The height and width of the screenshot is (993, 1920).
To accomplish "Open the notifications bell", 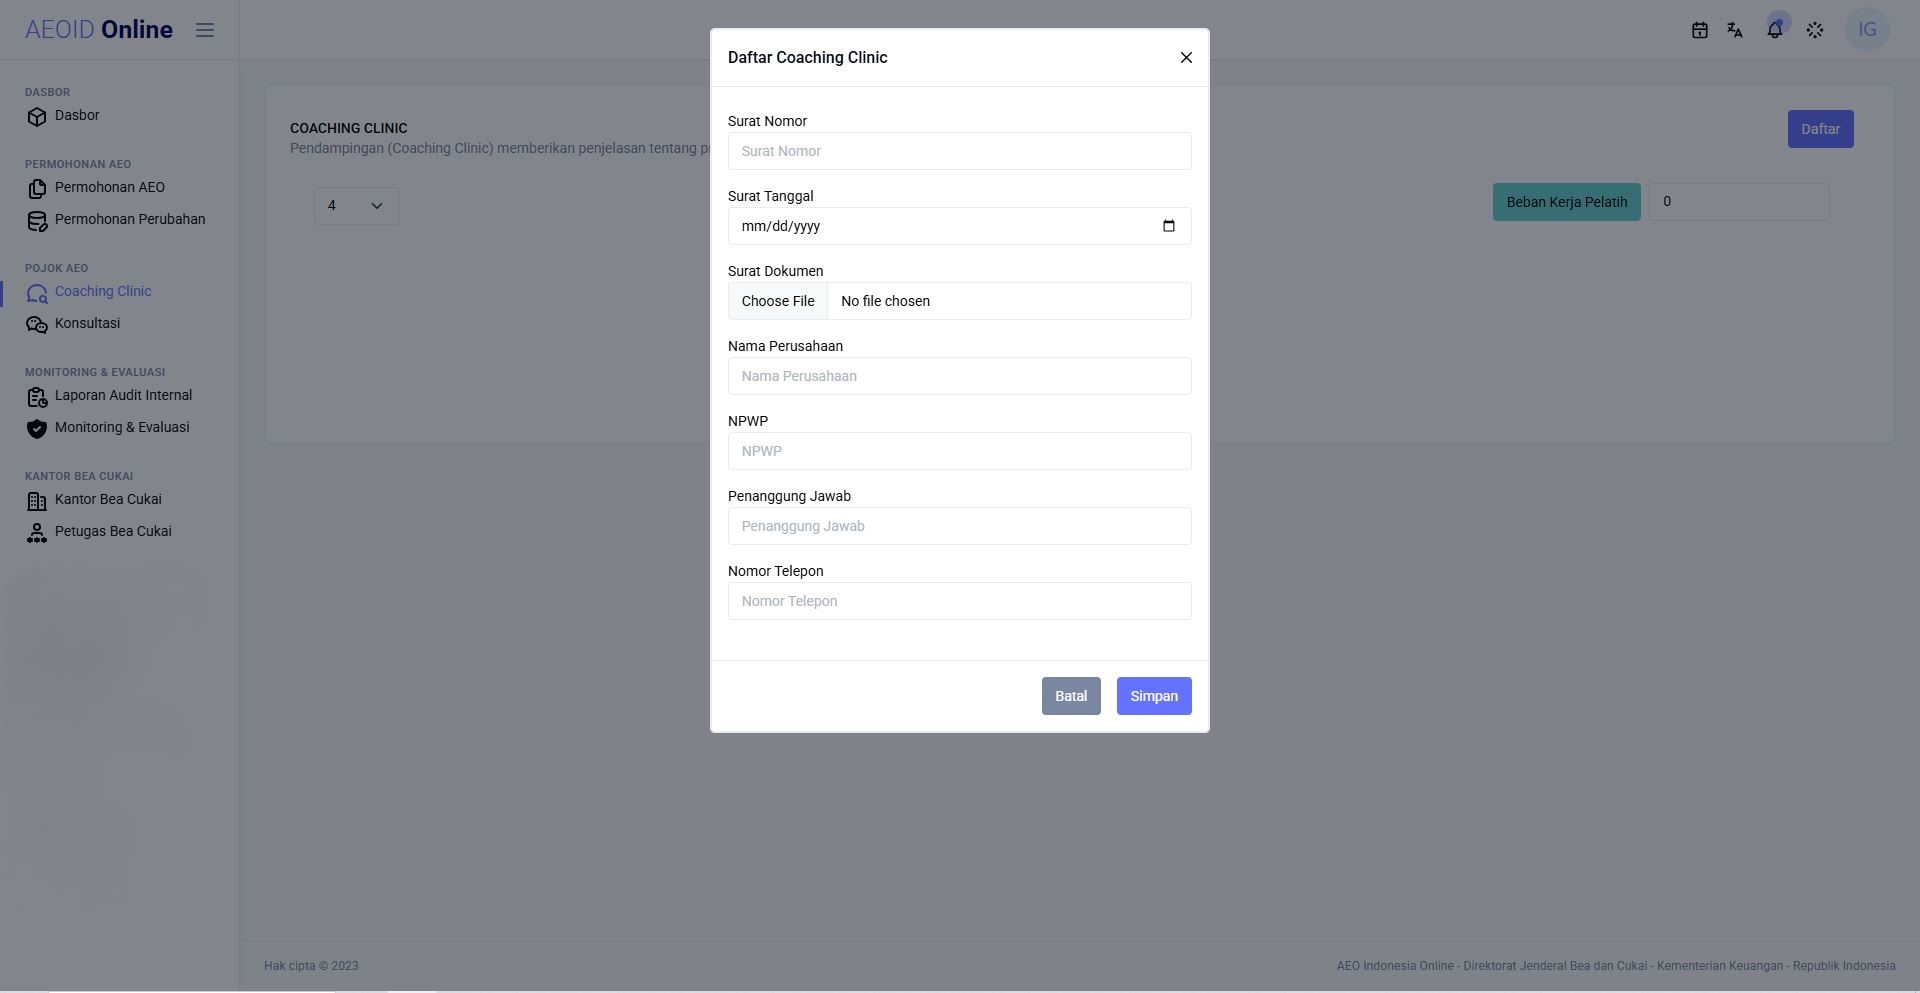I will tap(1775, 29).
